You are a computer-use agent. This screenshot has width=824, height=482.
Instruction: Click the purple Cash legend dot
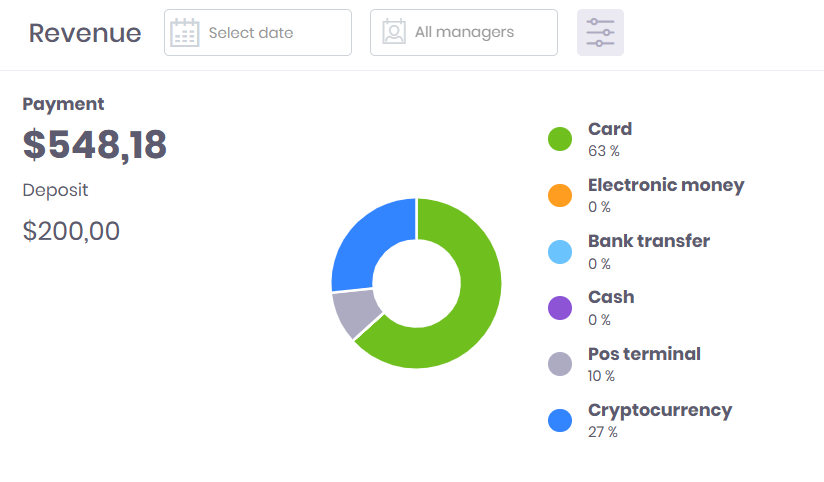tap(560, 308)
